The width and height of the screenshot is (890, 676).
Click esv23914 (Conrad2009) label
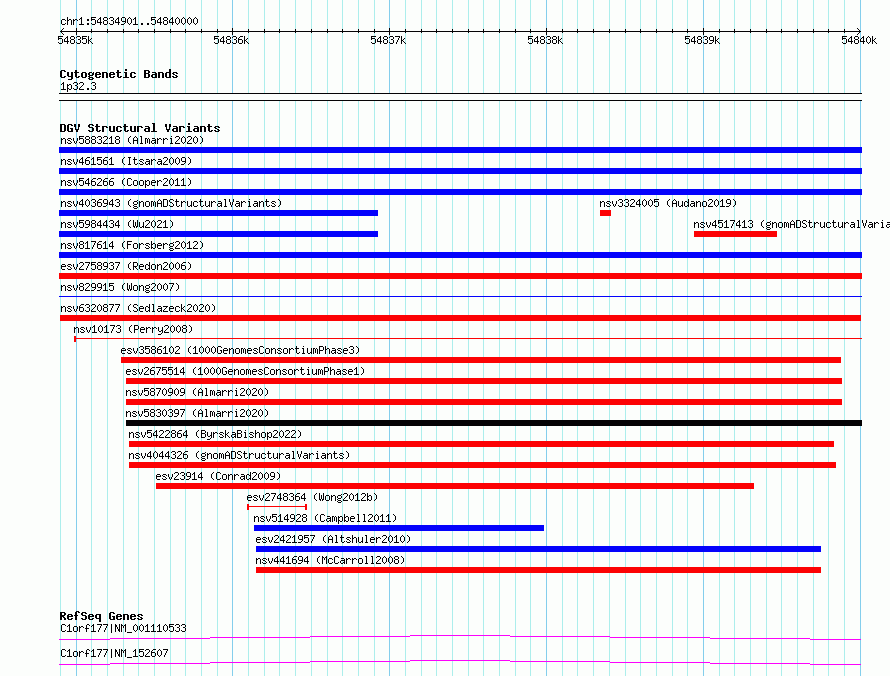218,476
